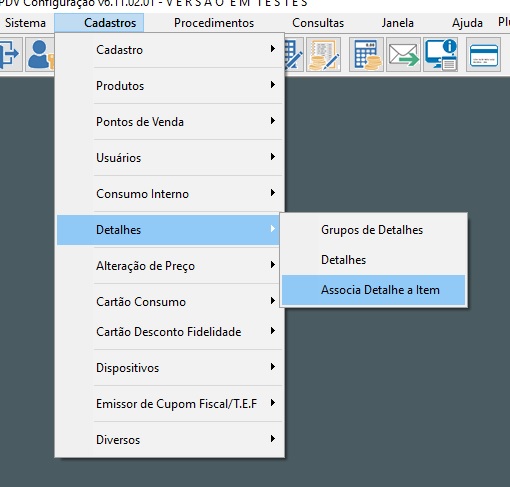Open the Consultas menu
The height and width of the screenshot is (487, 510).
coord(318,23)
